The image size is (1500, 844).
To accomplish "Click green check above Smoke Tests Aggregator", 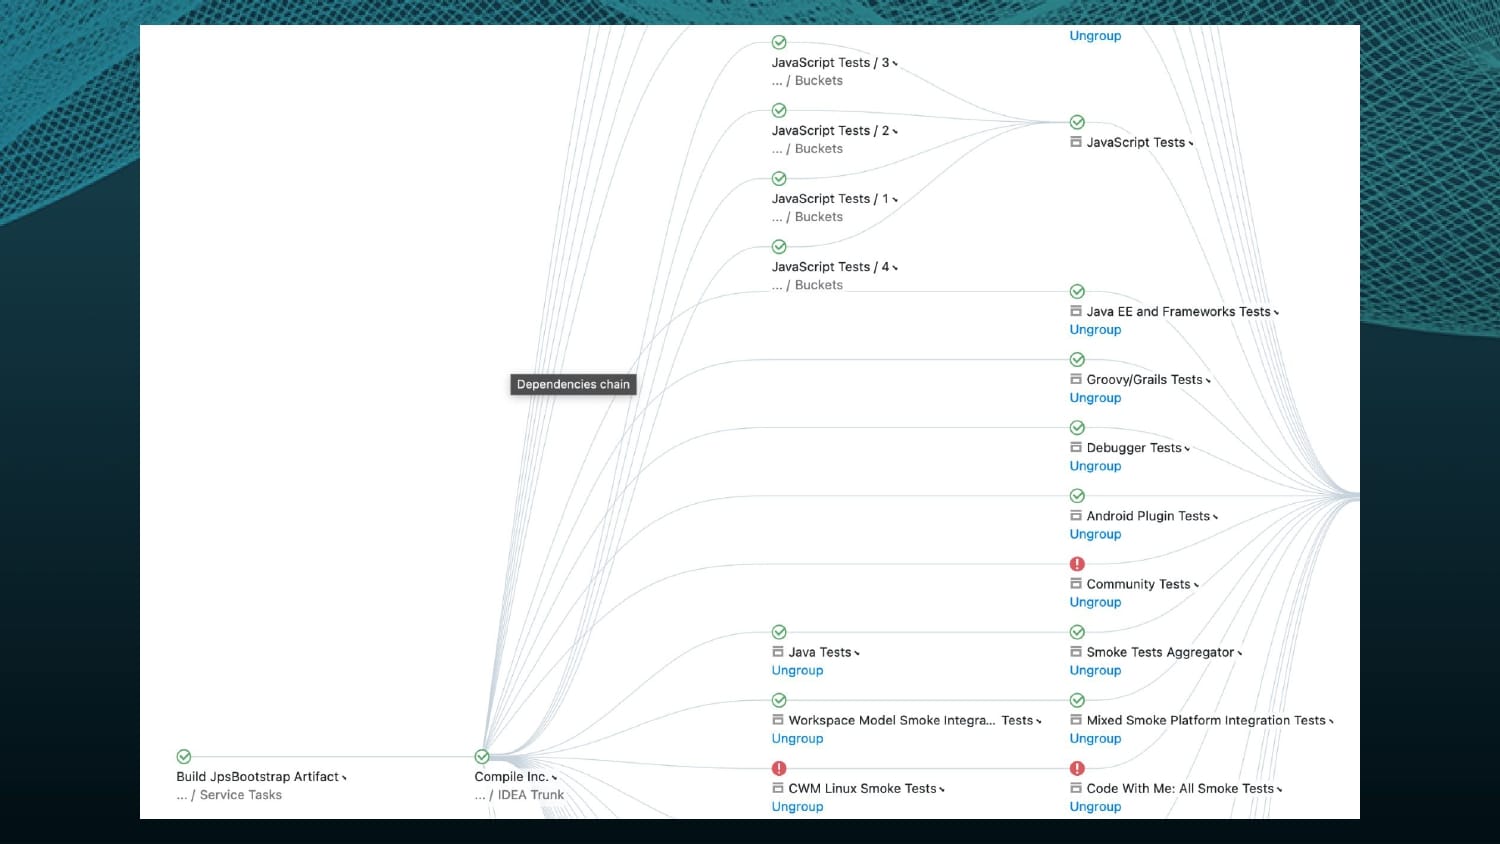I will 1077,632.
